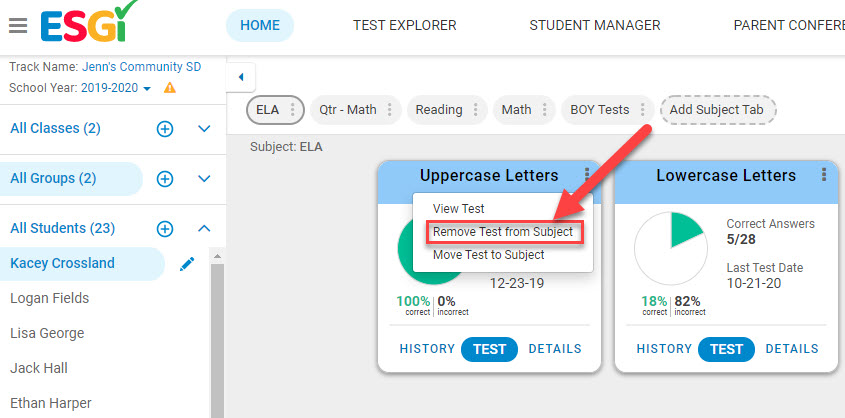Screen dimensions: 845x418
Task: Open the hamburger menu icon
Action: click(18, 25)
